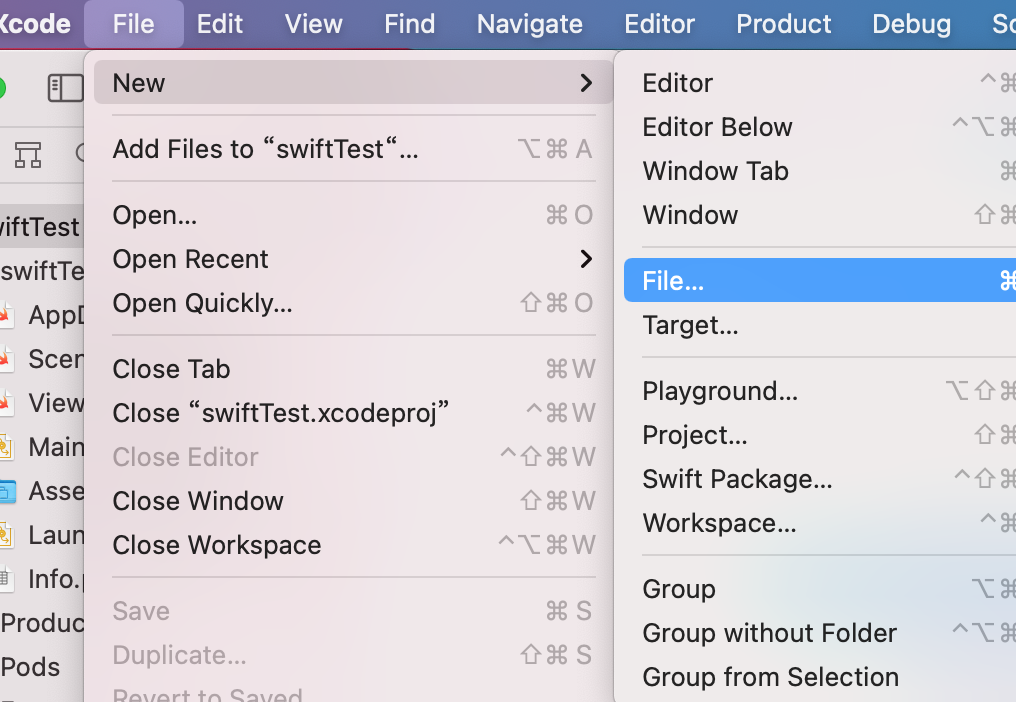Create a new Swift Package...
Image resolution: width=1016 pixels, height=702 pixels.
(x=820, y=479)
